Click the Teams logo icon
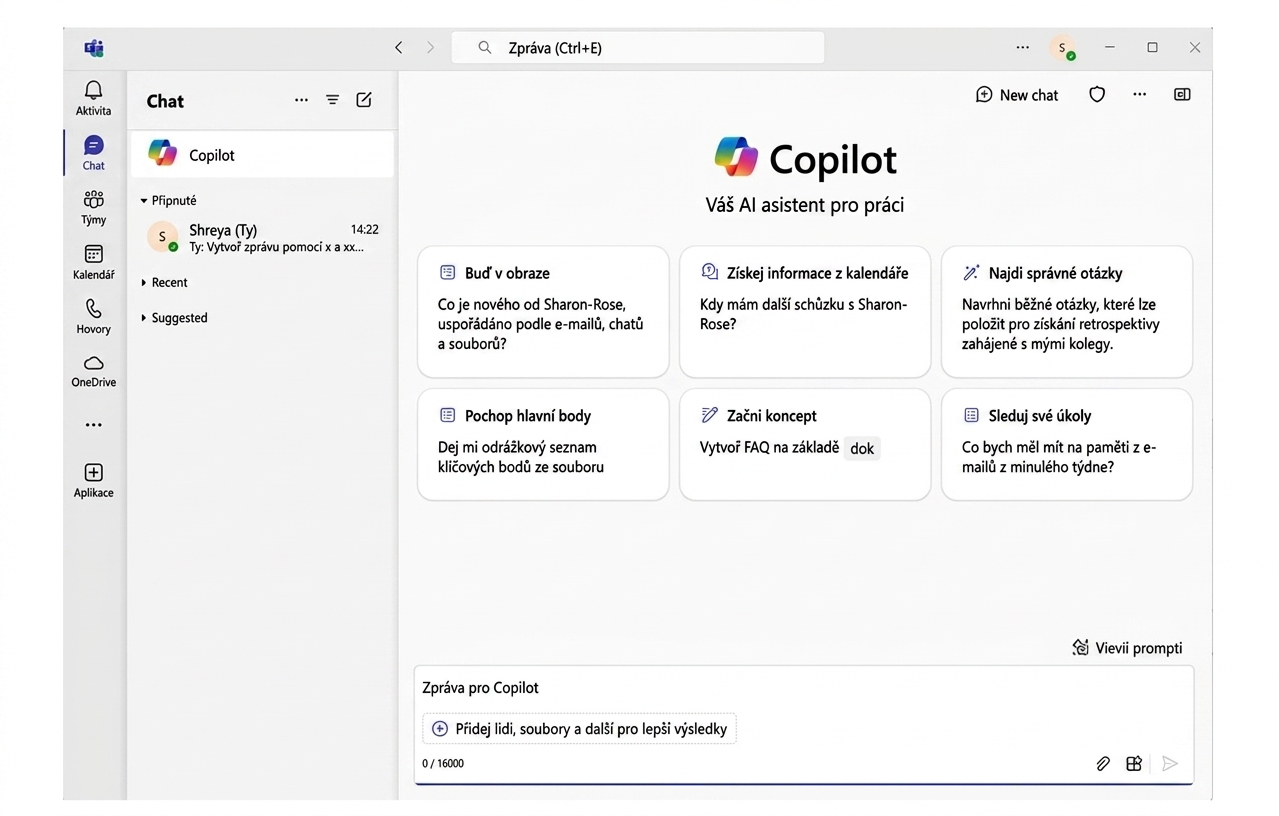 (x=94, y=47)
